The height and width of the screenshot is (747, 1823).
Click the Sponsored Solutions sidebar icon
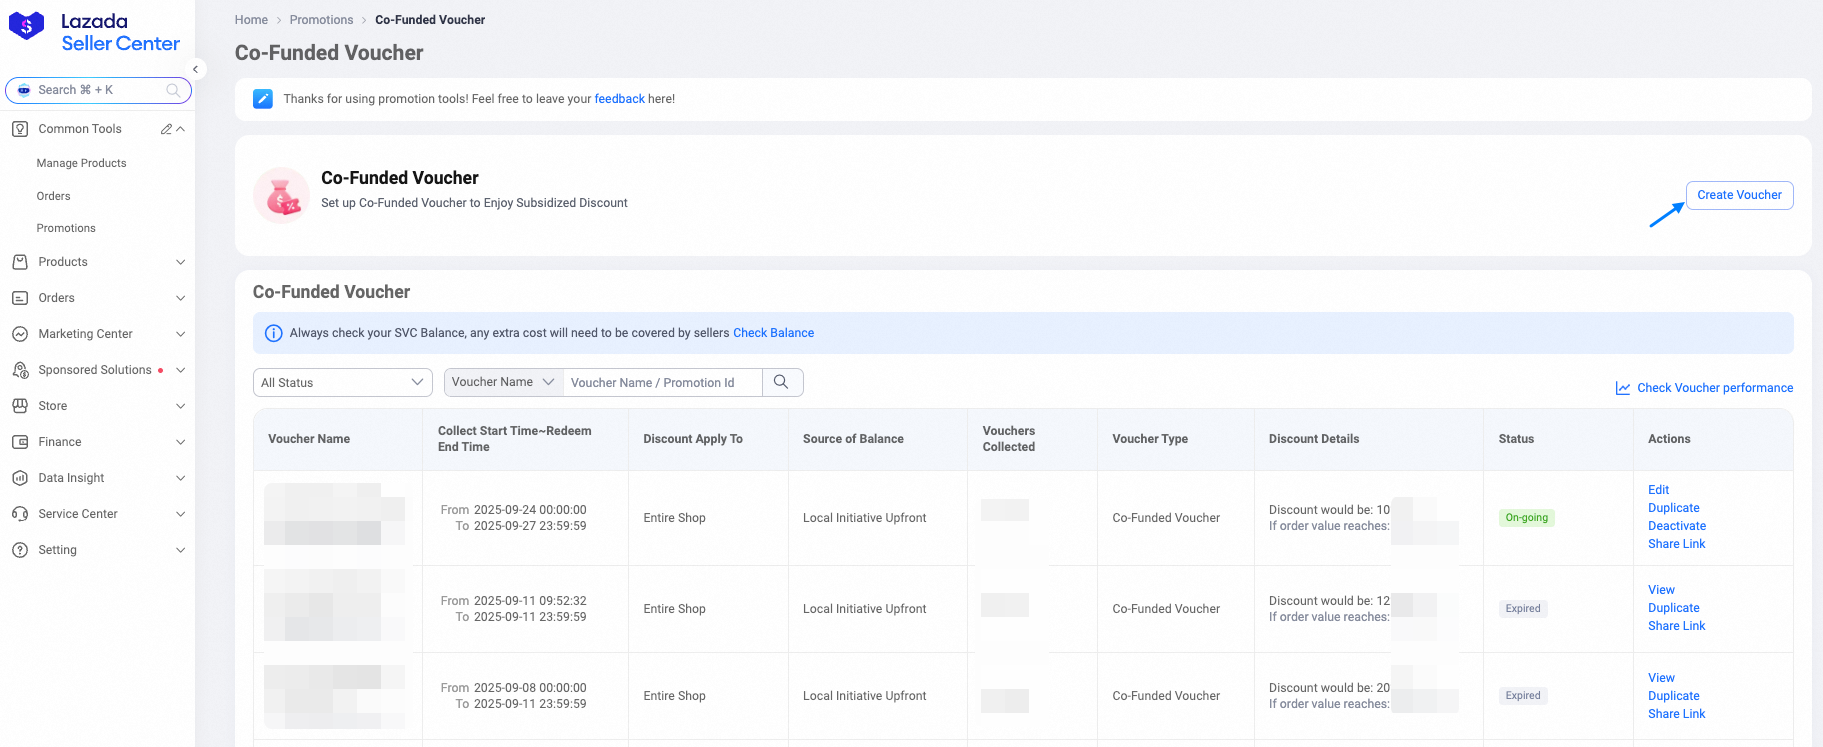pyautogui.click(x=20, y=370)
